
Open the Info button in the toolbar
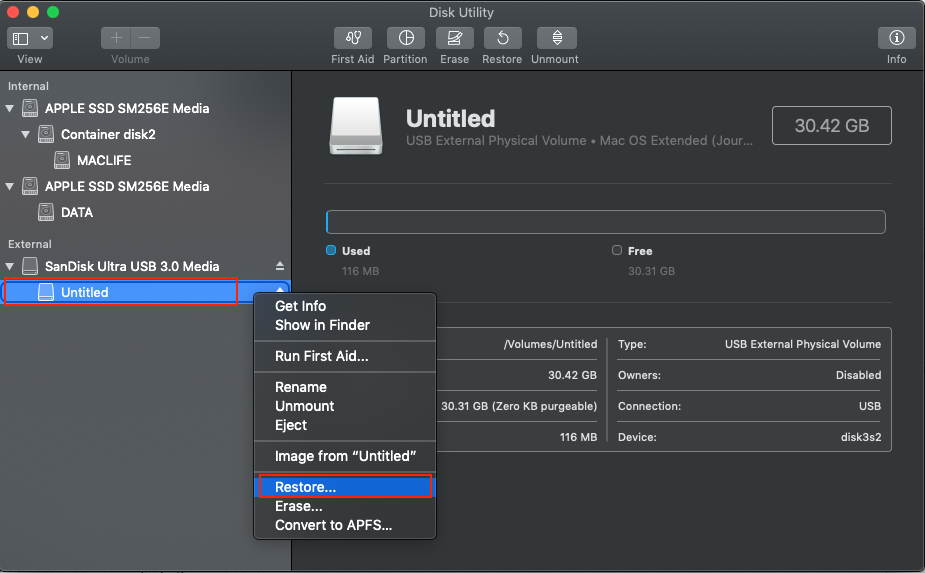tap(896, 38)
